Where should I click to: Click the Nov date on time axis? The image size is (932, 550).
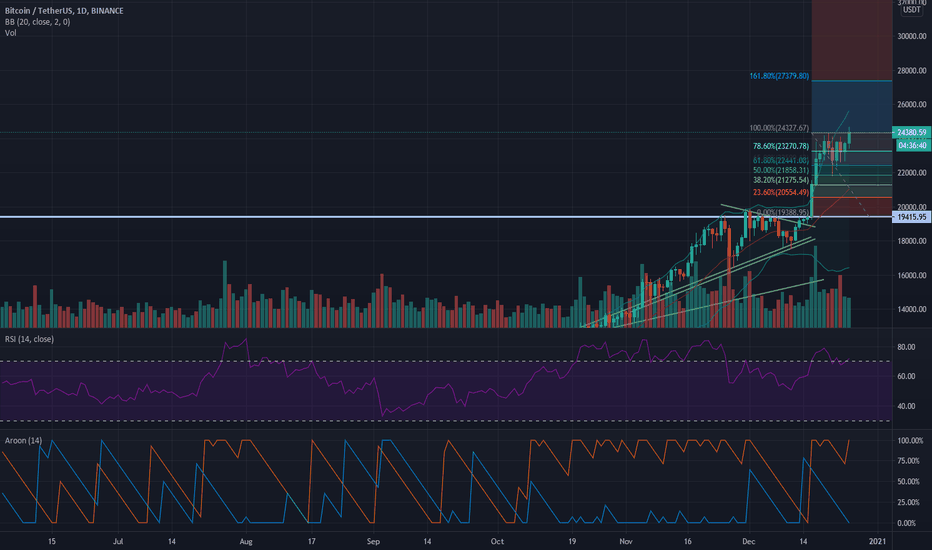(x=625, y=542)
